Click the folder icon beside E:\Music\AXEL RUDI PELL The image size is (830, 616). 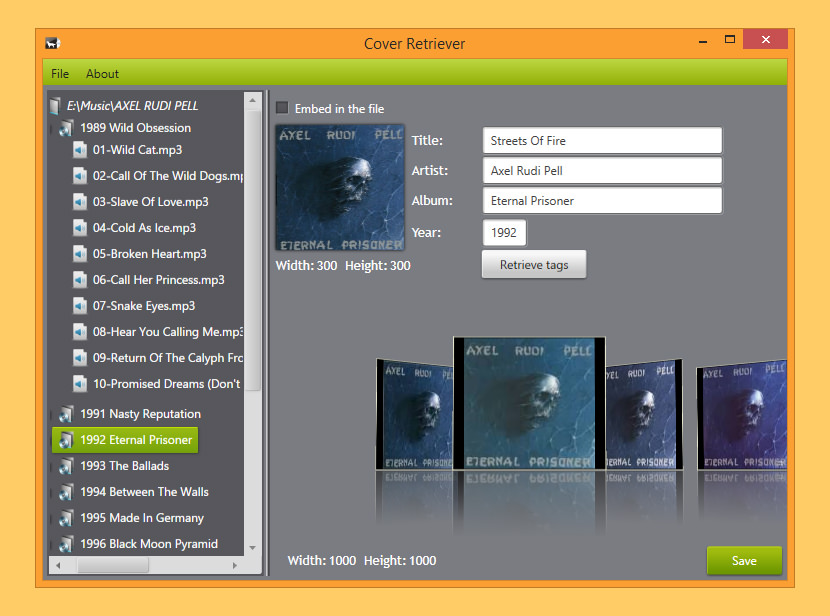[x=55, y=106]
